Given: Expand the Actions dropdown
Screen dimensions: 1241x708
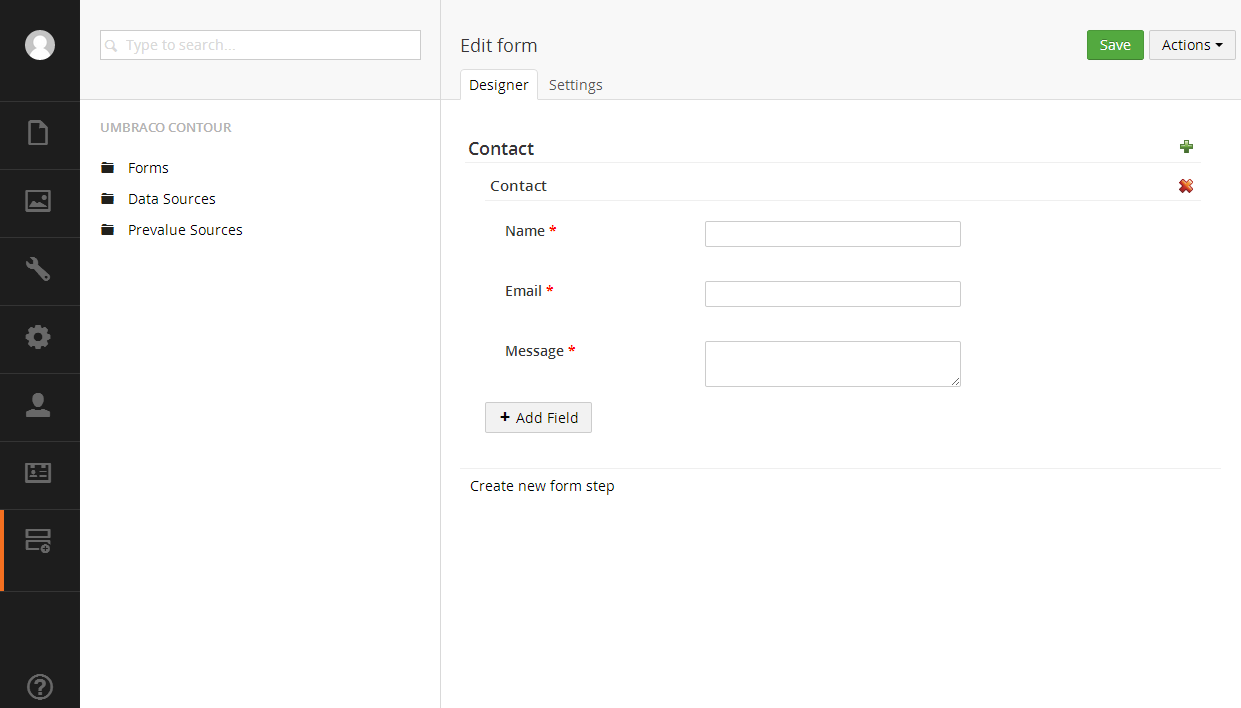Looking at the screenshot, I should [1192, 45].
